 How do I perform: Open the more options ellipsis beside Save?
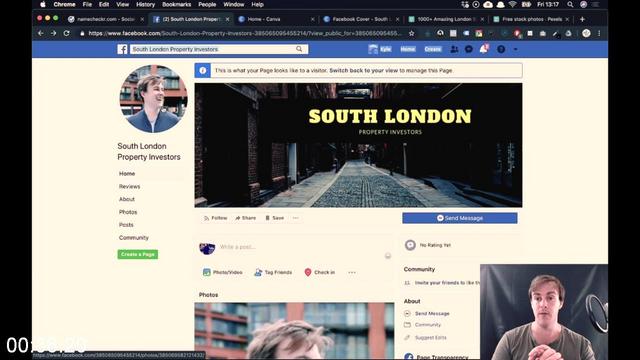tap(296, 218)
